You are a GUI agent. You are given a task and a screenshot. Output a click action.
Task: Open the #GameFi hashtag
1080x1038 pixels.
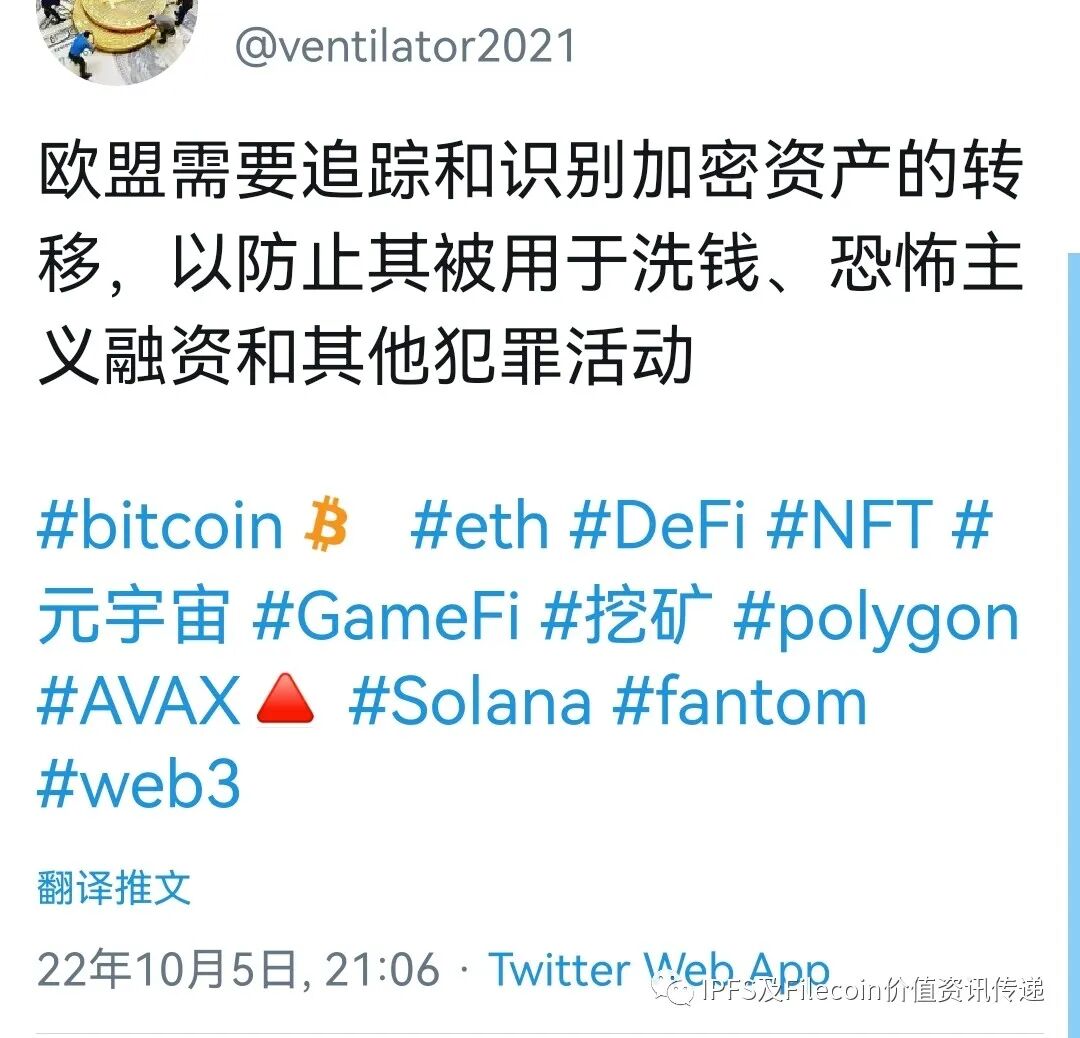pos(385,614)
